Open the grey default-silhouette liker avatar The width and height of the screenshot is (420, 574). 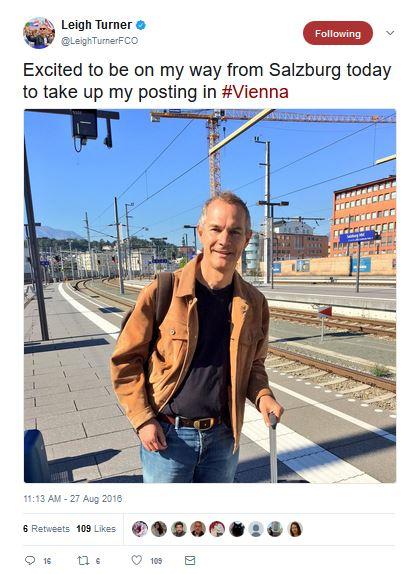[x=256, y=529]
